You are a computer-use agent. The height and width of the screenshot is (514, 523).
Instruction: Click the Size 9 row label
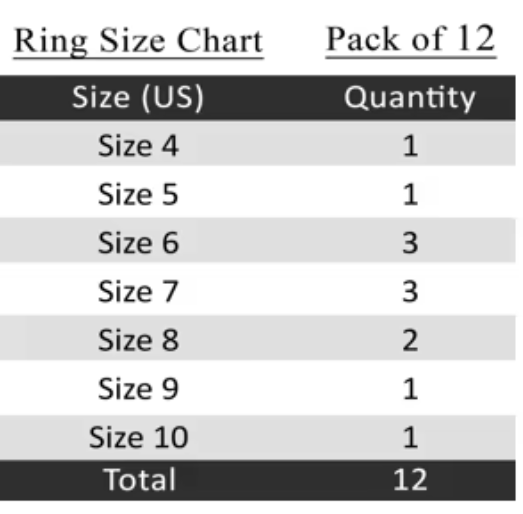pyautogui.click(x=138, y=389)
